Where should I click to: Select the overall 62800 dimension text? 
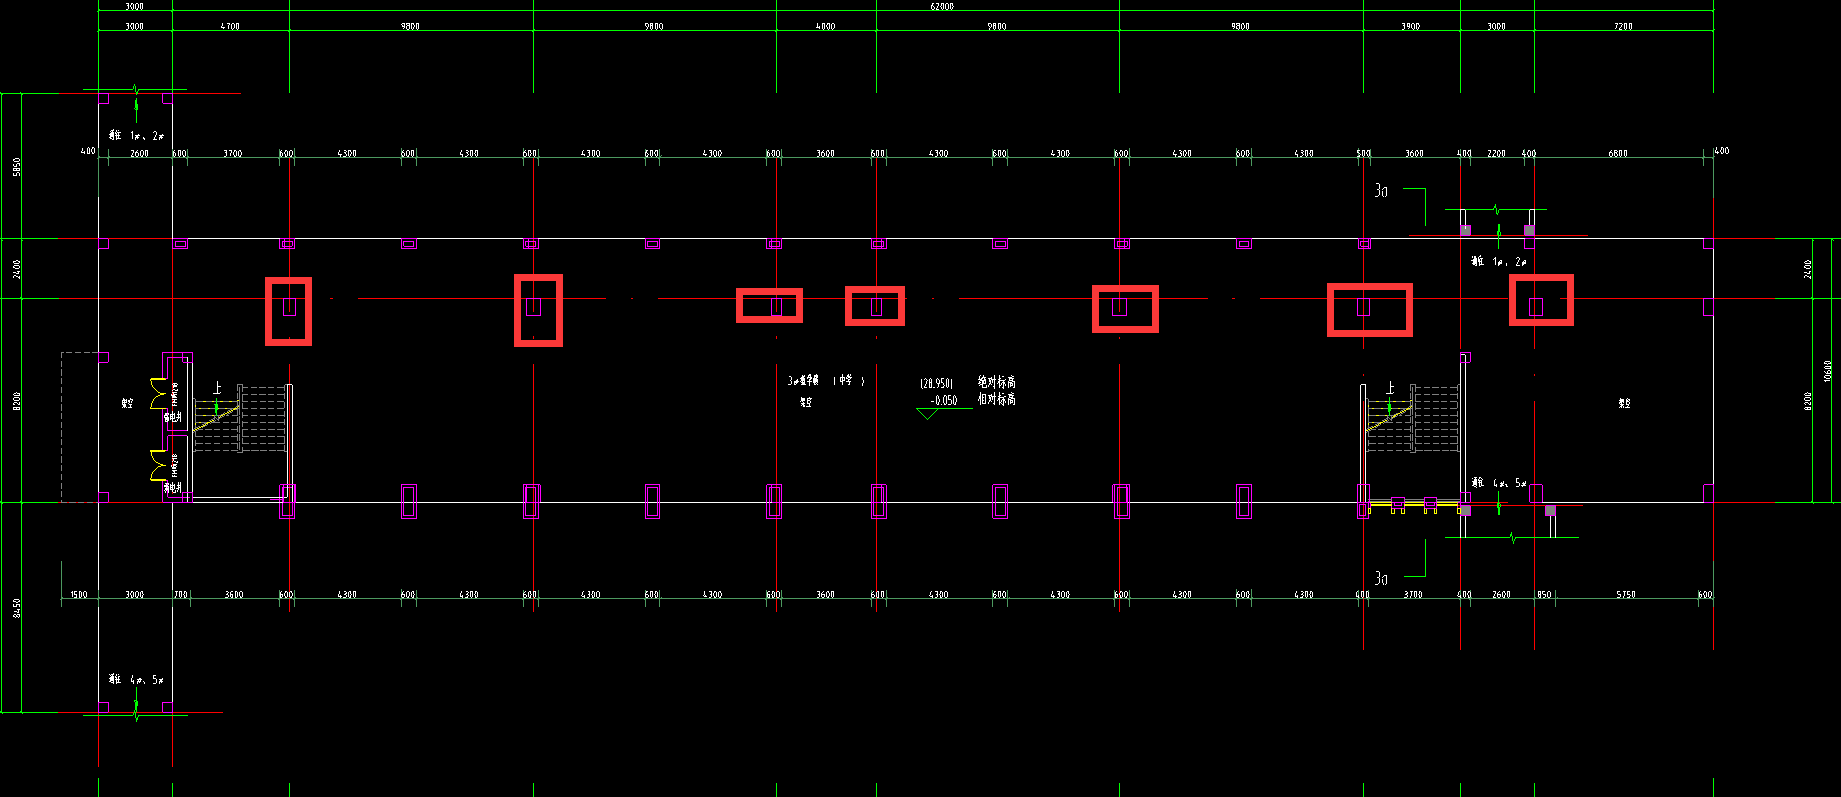tap(942, 6)
